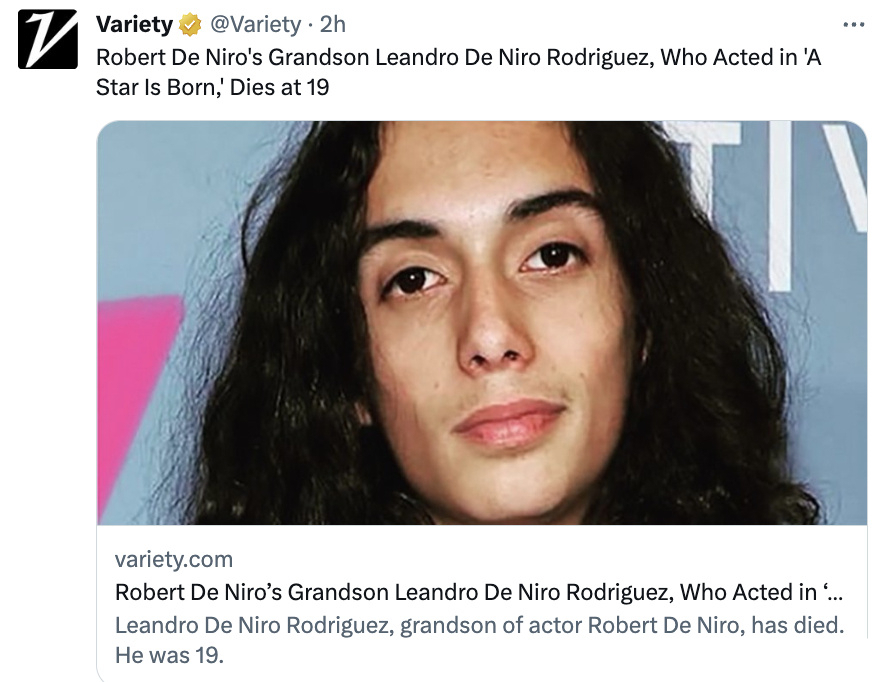Viewport: 886px width, 682px height.
Task: Click "Star Is Born,' Dies at 19" tweet line
Action: click(212, 88)
